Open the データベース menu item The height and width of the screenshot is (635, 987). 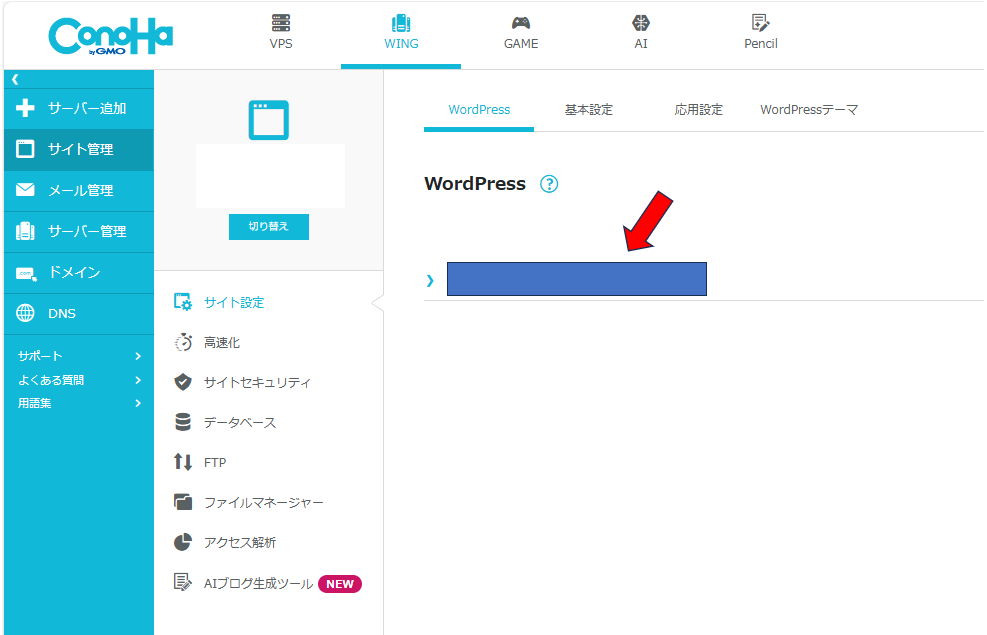239,422
